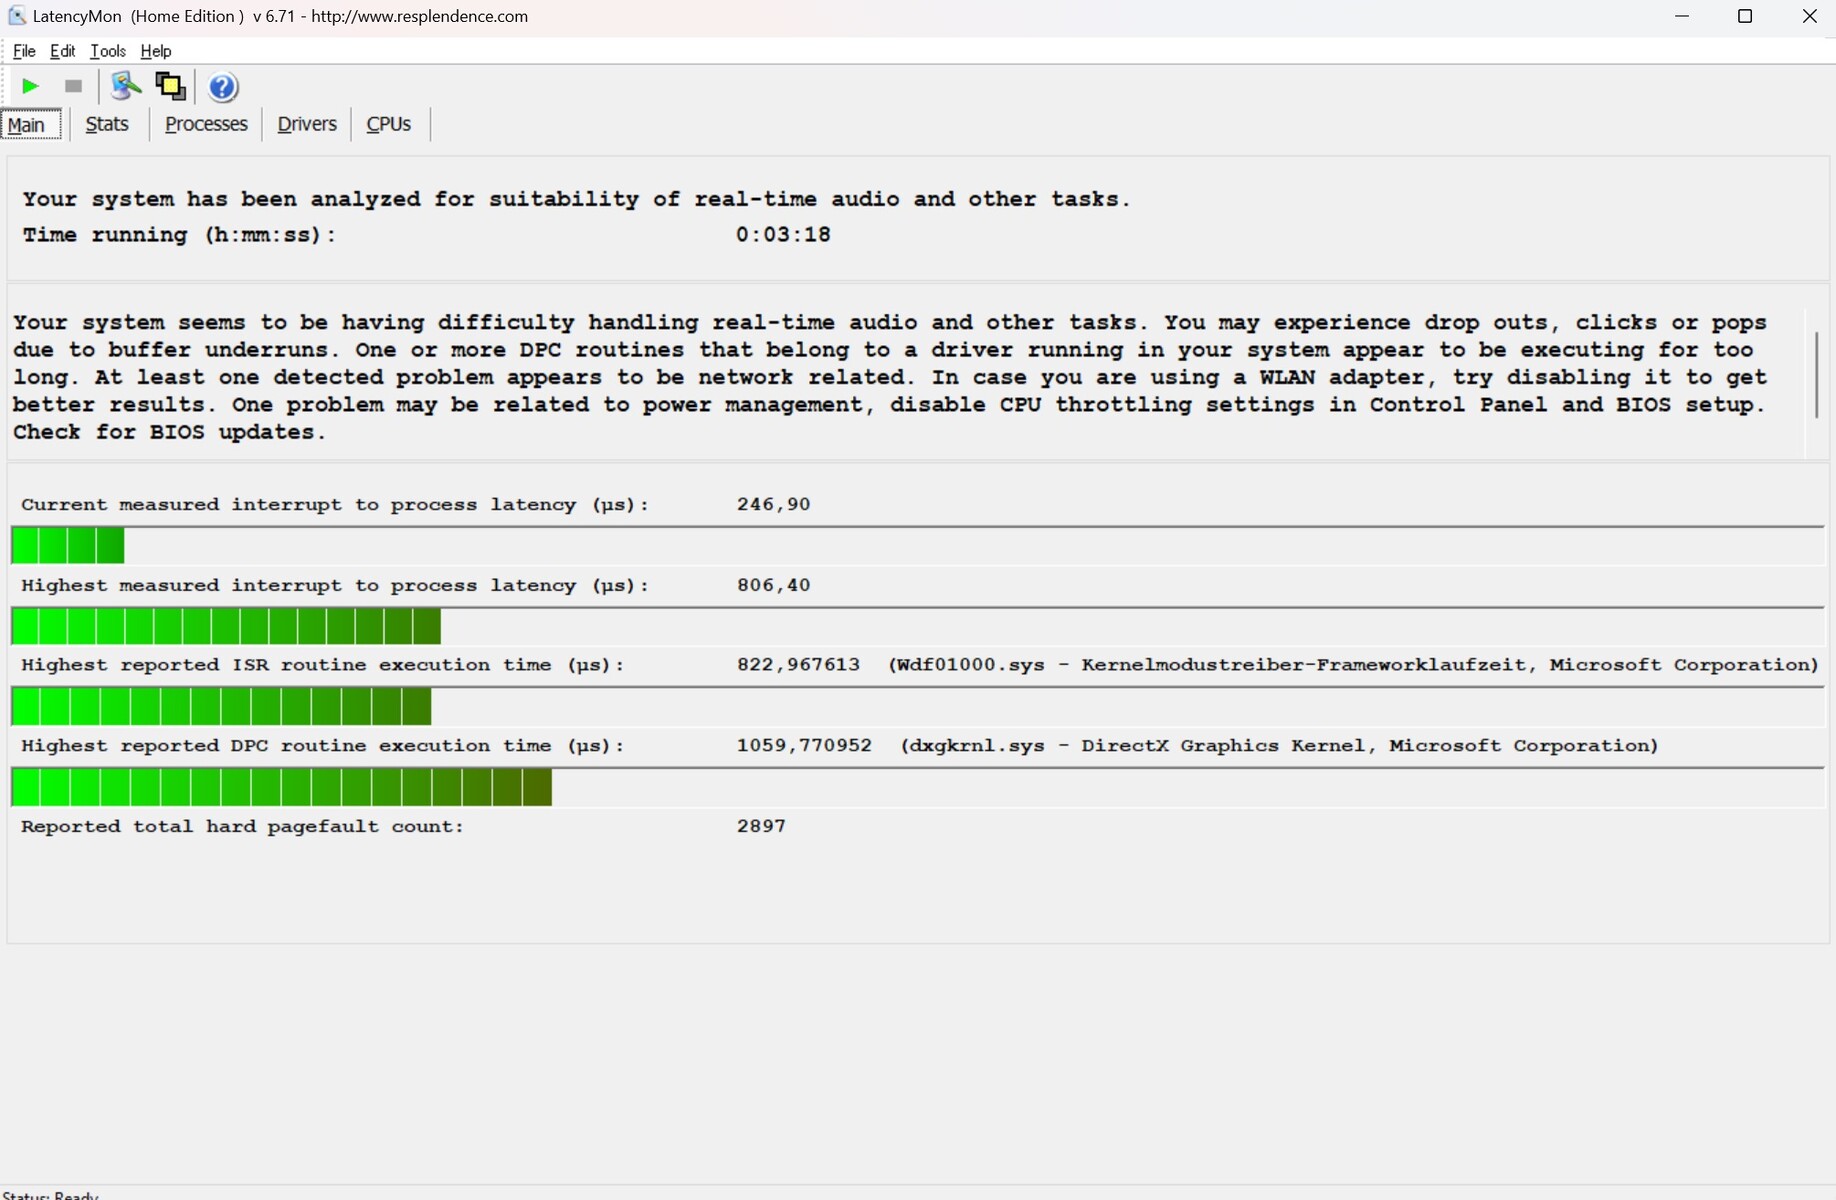Click the highest DPC routine execution time bar

tap(281, 788)
